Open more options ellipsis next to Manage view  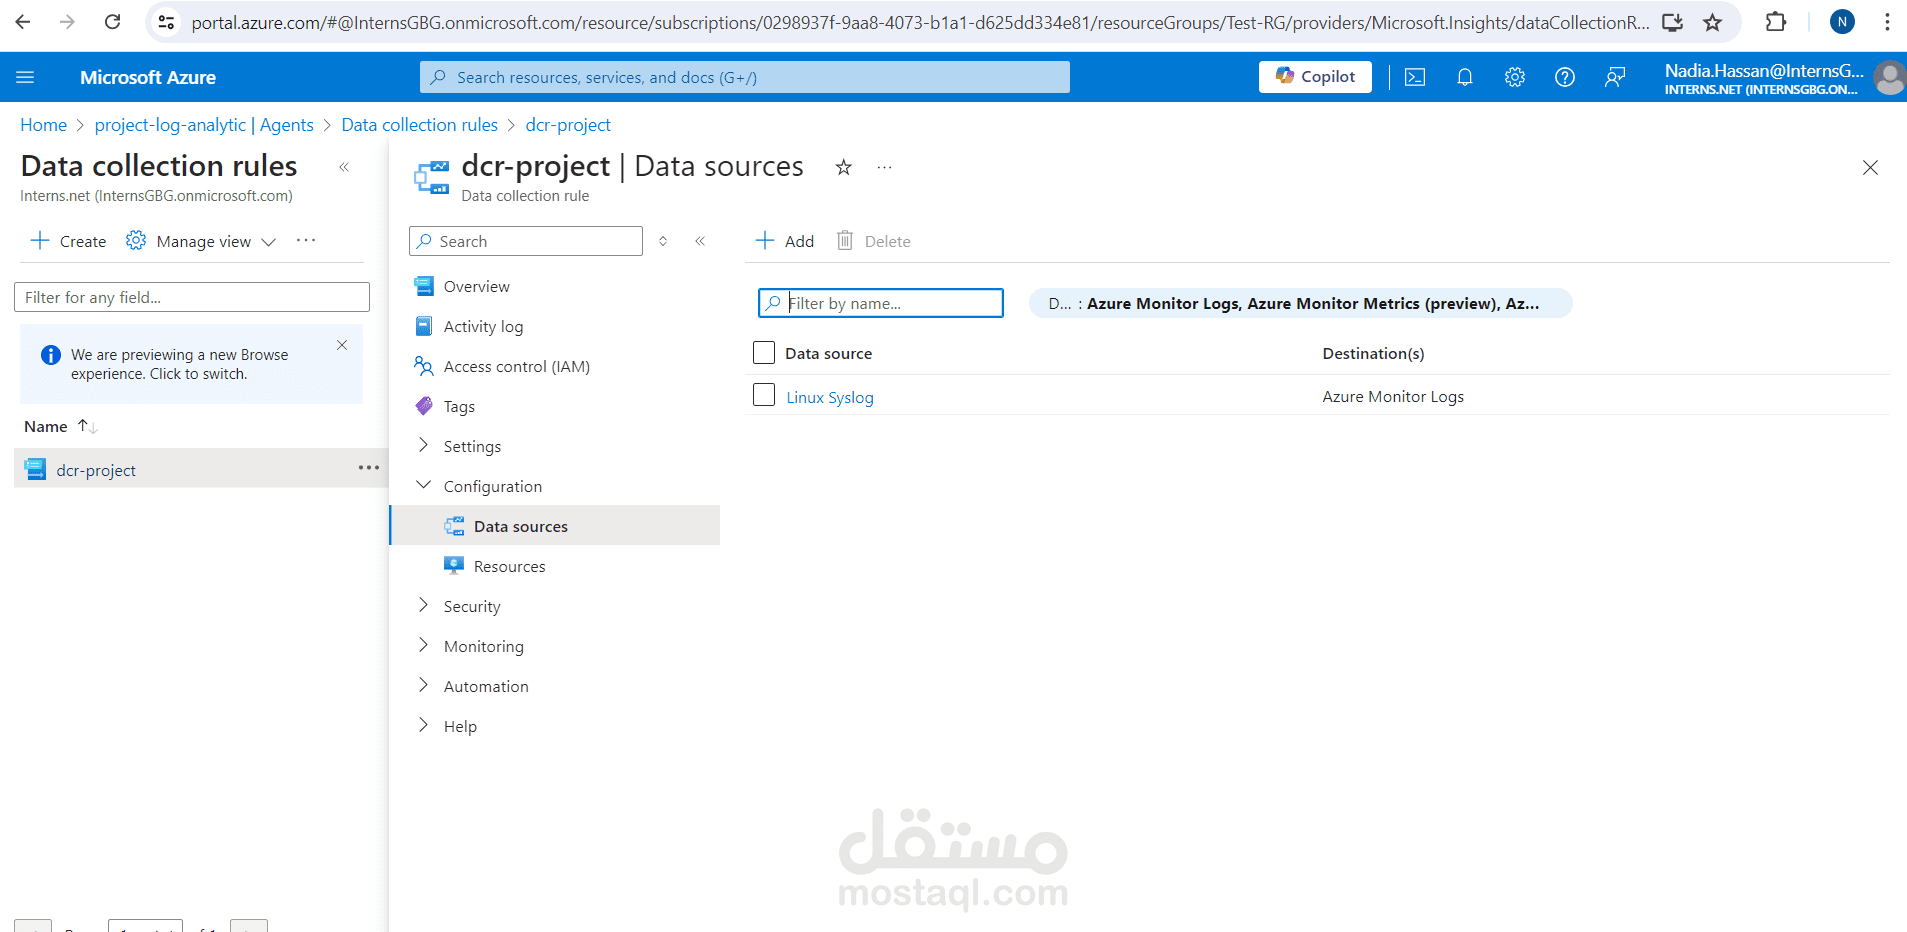point(306,241)
